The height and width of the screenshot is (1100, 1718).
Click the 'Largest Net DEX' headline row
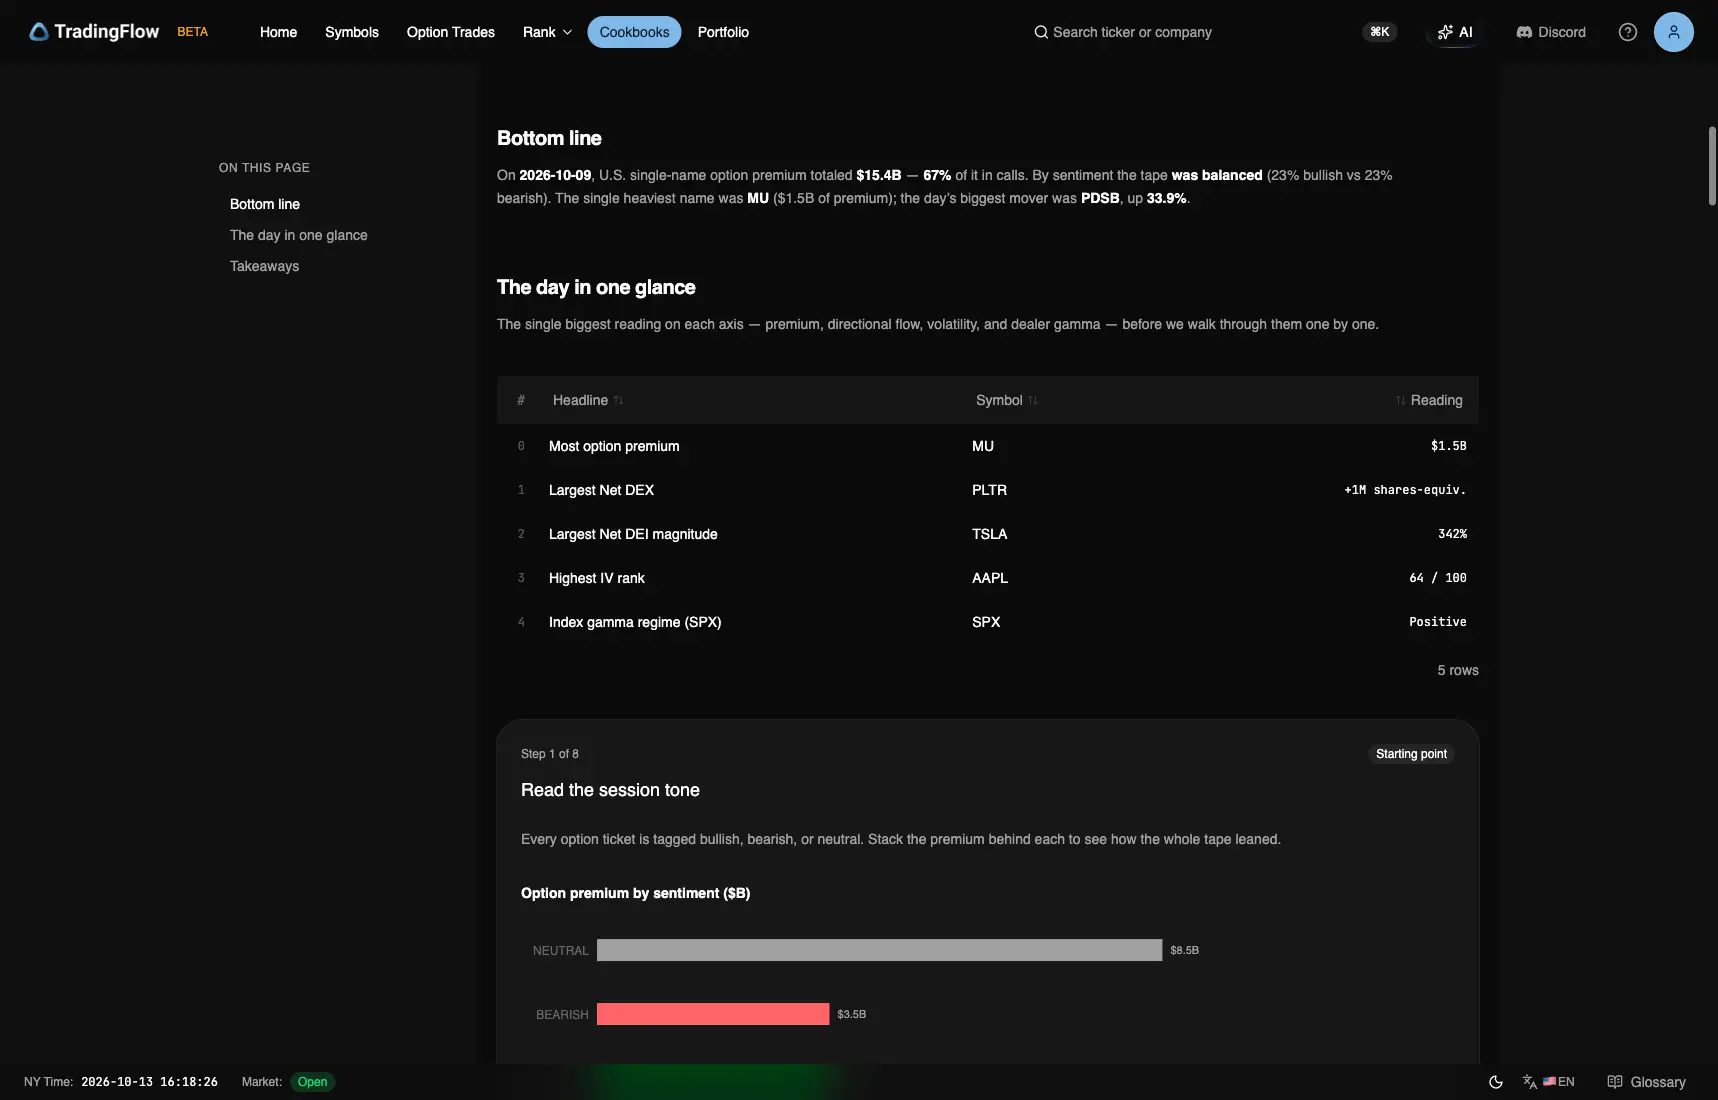tap(988, 490)
